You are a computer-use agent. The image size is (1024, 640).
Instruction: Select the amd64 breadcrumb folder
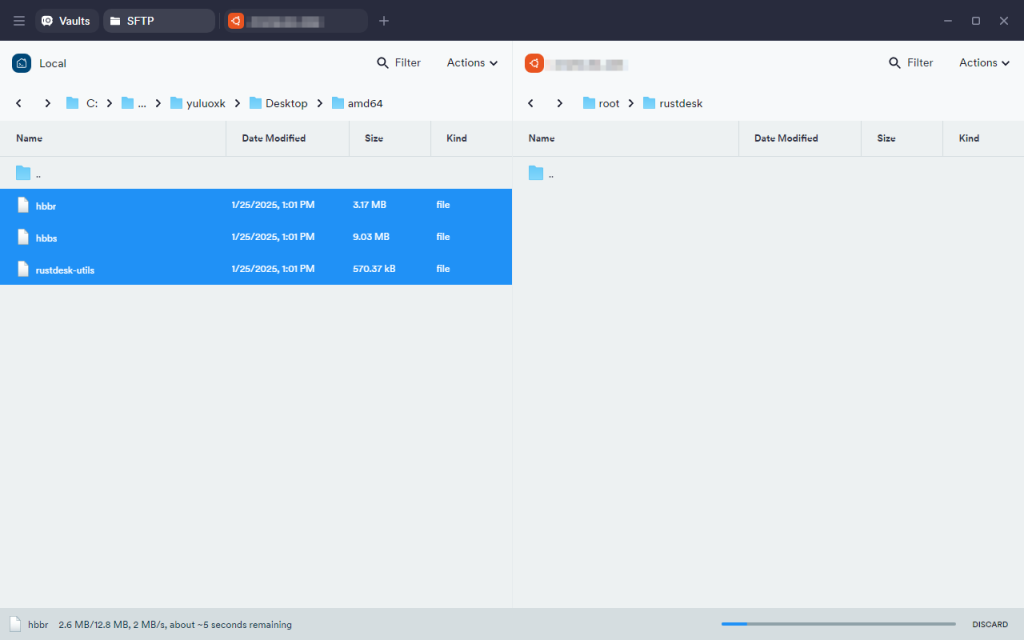(x=357, y=103)
